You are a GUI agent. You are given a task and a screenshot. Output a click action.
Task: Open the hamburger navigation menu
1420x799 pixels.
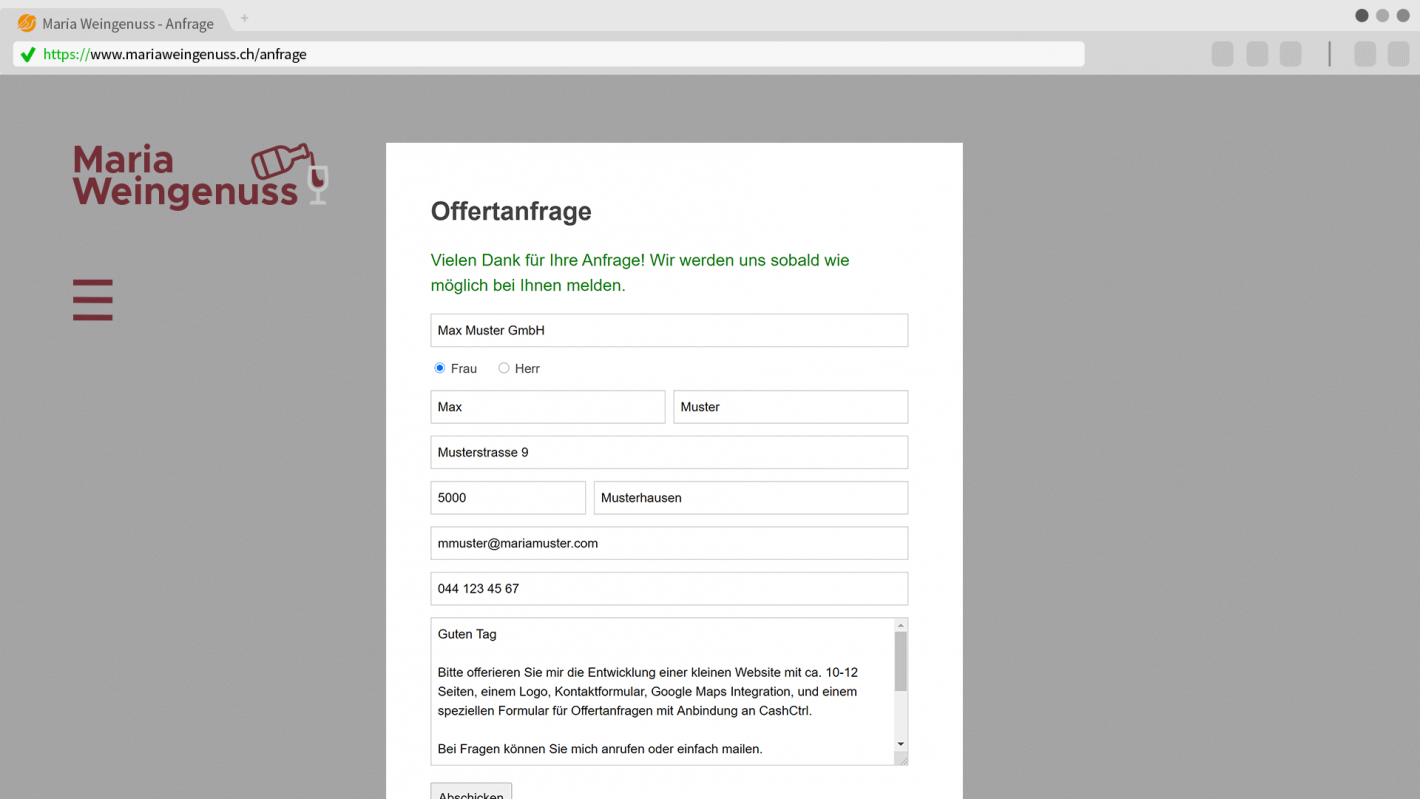(x=92, y=299)
